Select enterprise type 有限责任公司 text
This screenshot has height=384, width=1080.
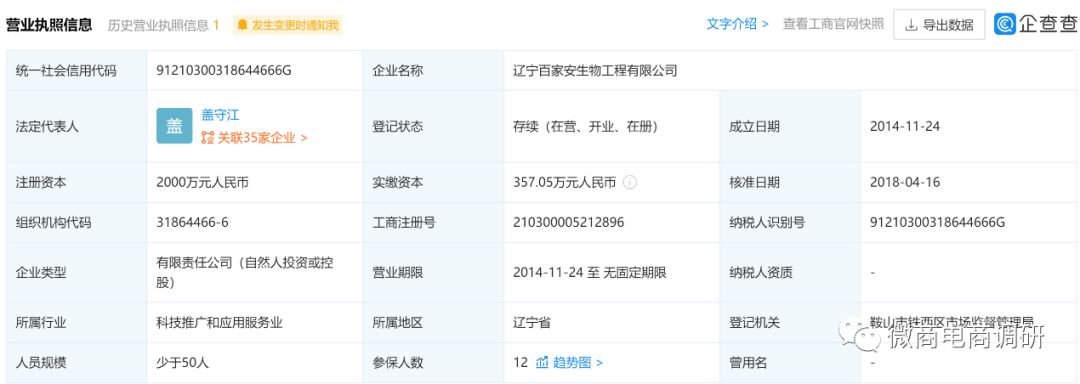point(245,273)
